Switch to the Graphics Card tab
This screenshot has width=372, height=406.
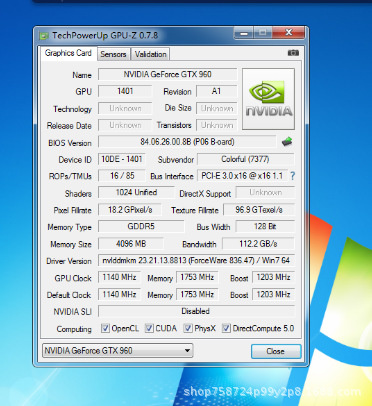[x=68, y=53]
